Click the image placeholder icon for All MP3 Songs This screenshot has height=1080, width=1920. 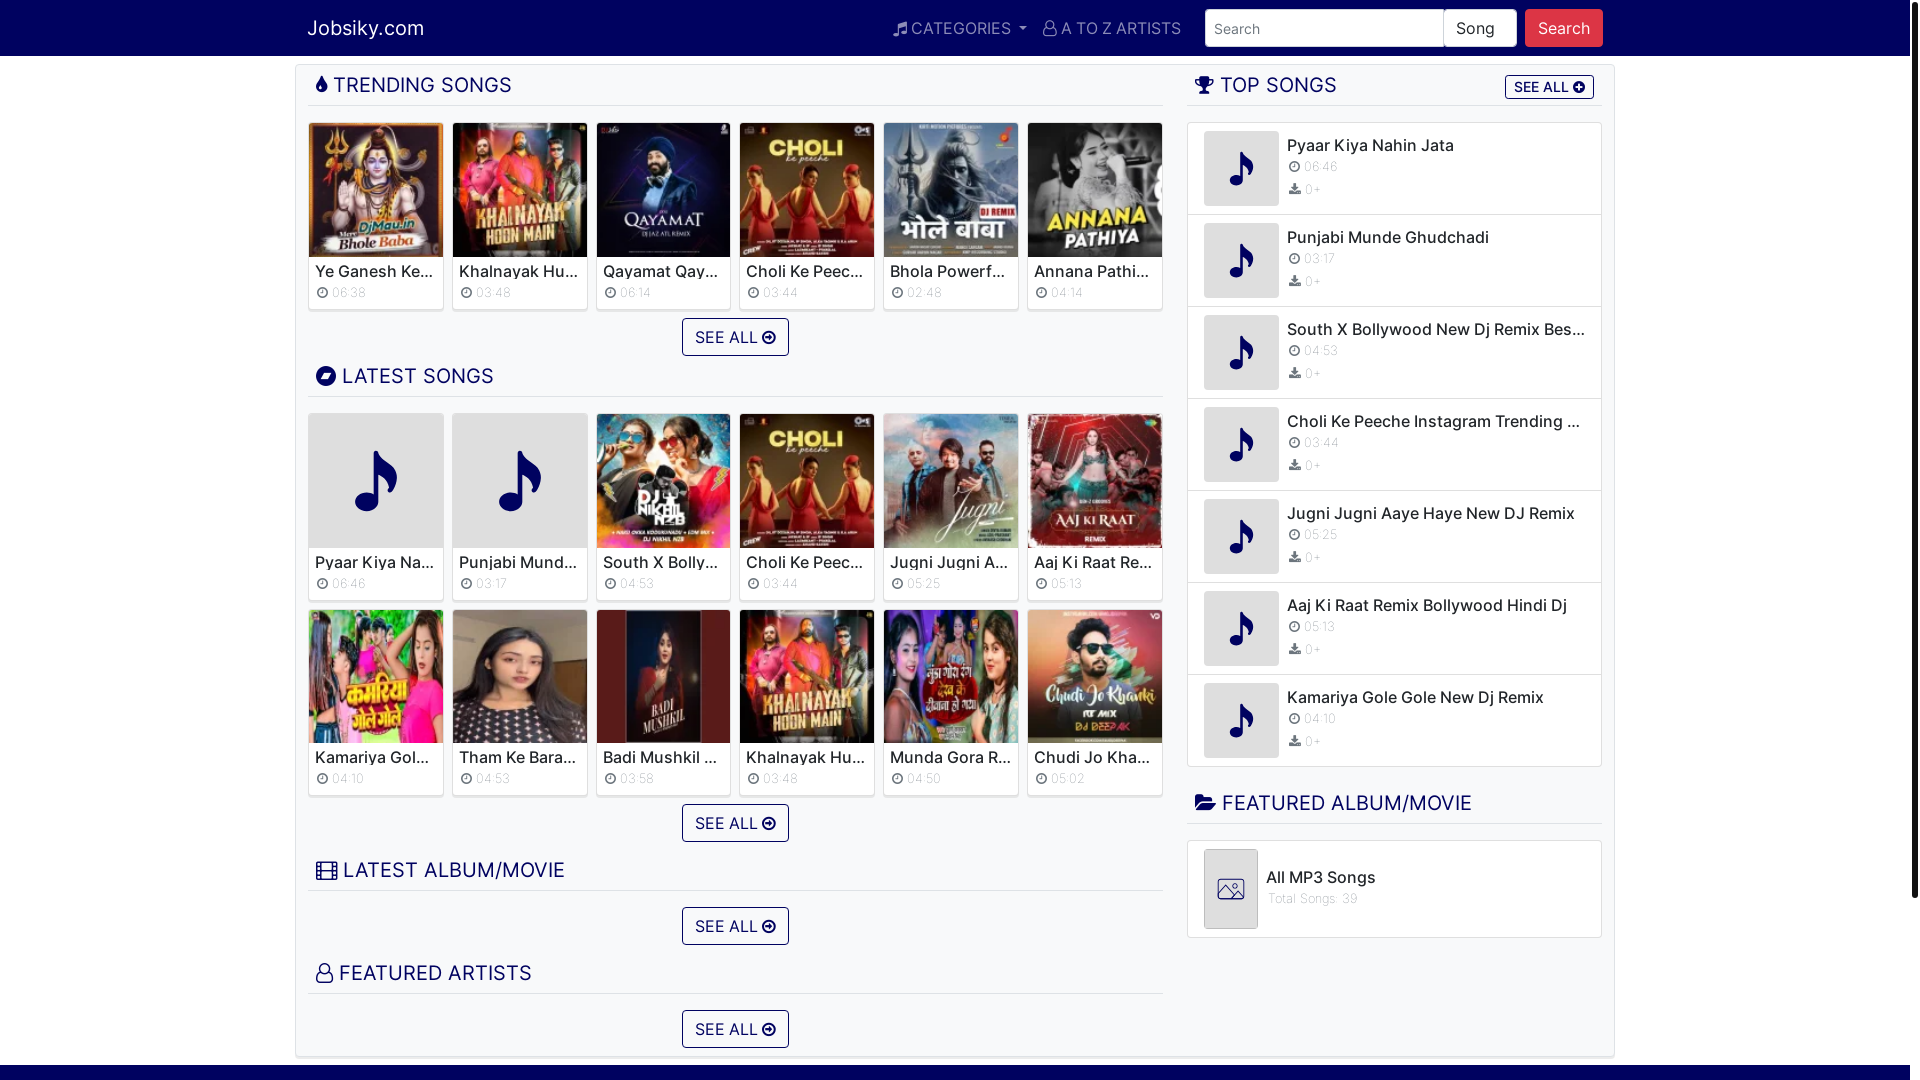click(x=1231, y=889)
